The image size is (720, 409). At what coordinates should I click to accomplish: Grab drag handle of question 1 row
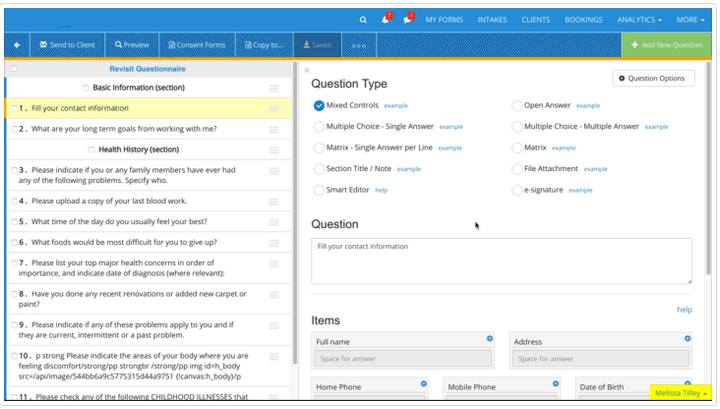coord(274,109)
